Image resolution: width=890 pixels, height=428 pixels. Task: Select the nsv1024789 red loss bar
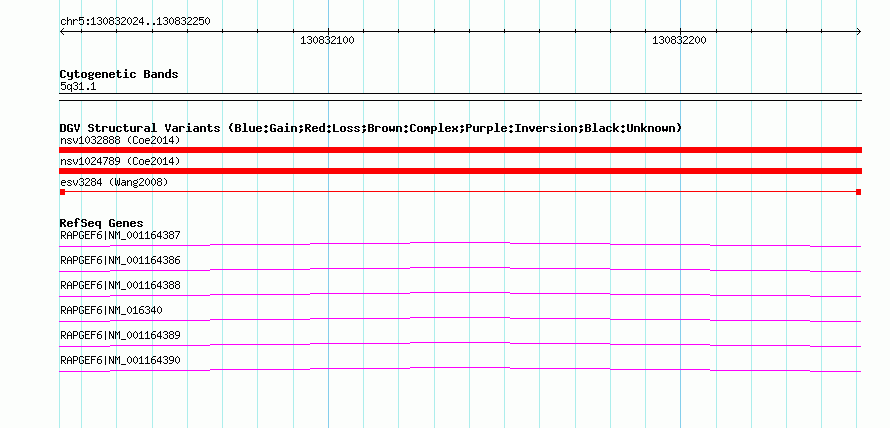coord(460,171)
